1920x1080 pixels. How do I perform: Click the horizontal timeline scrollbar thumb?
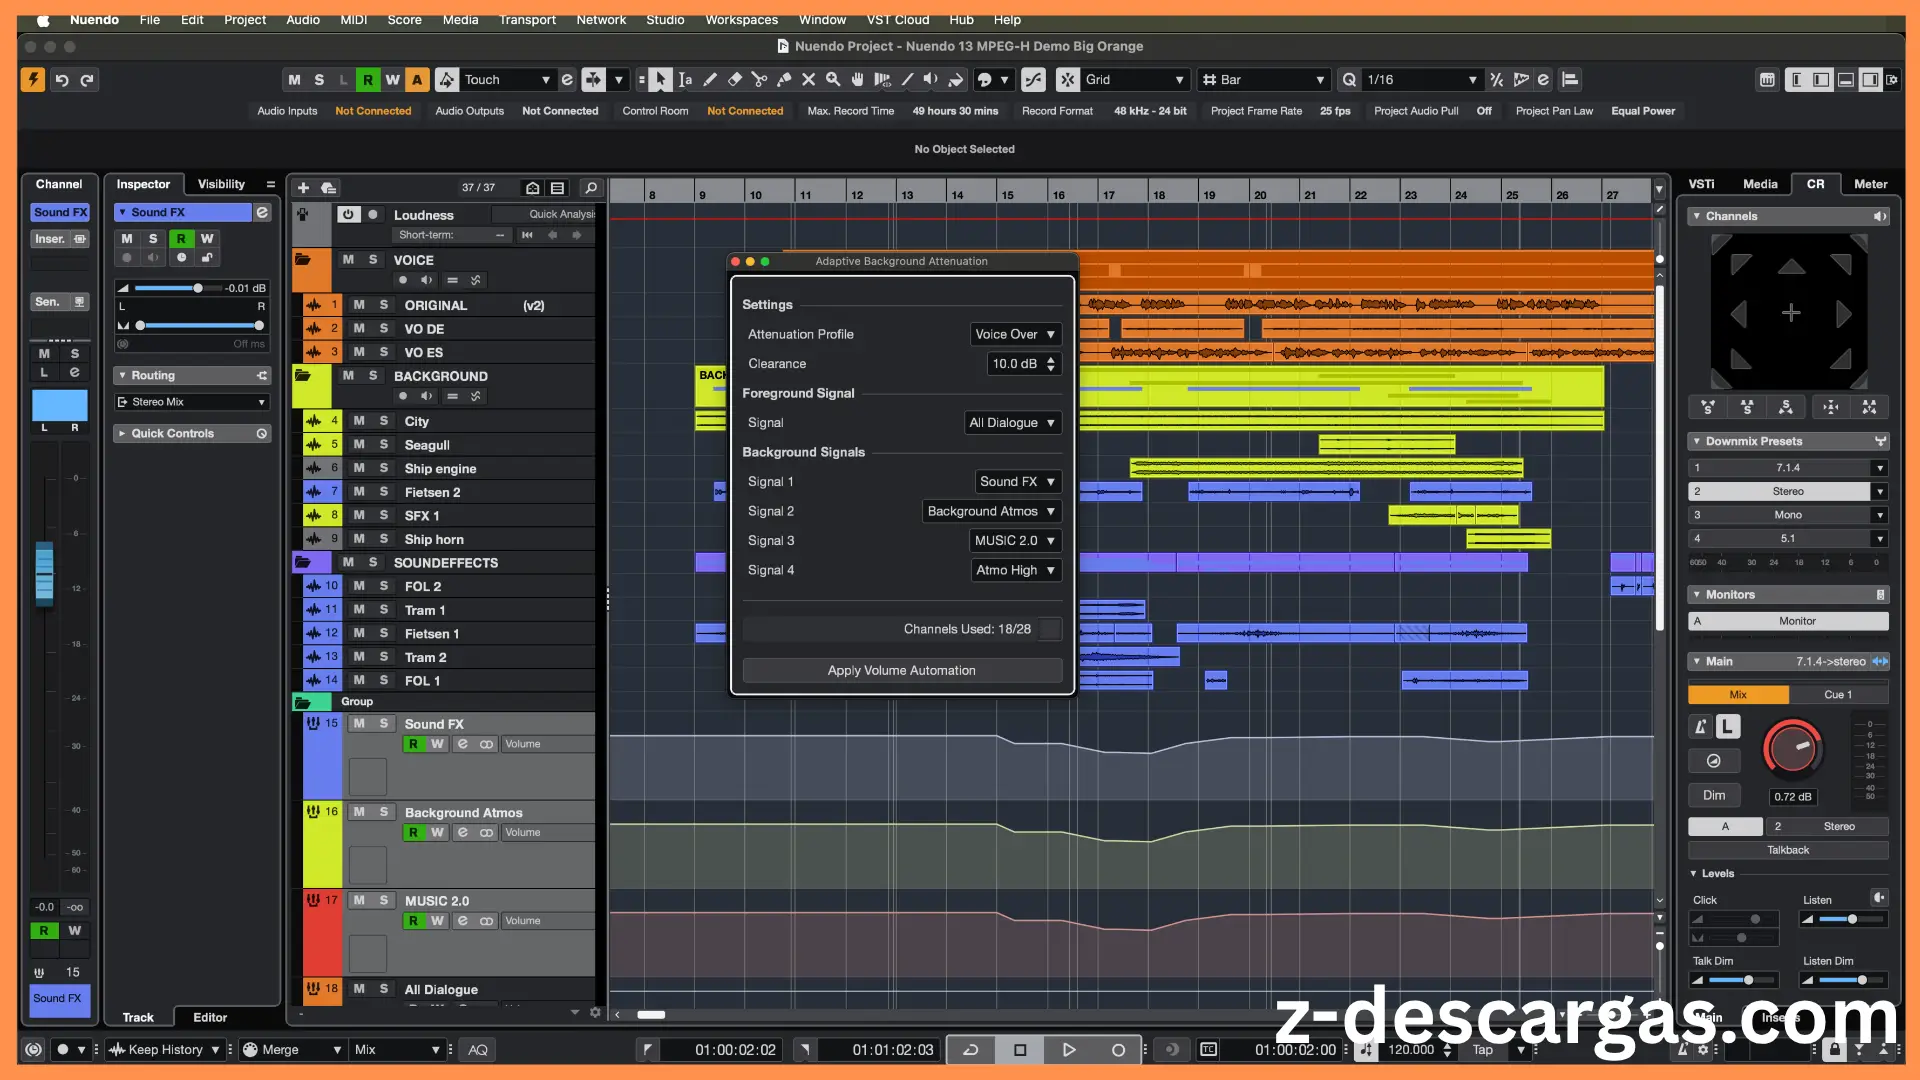651,1015
